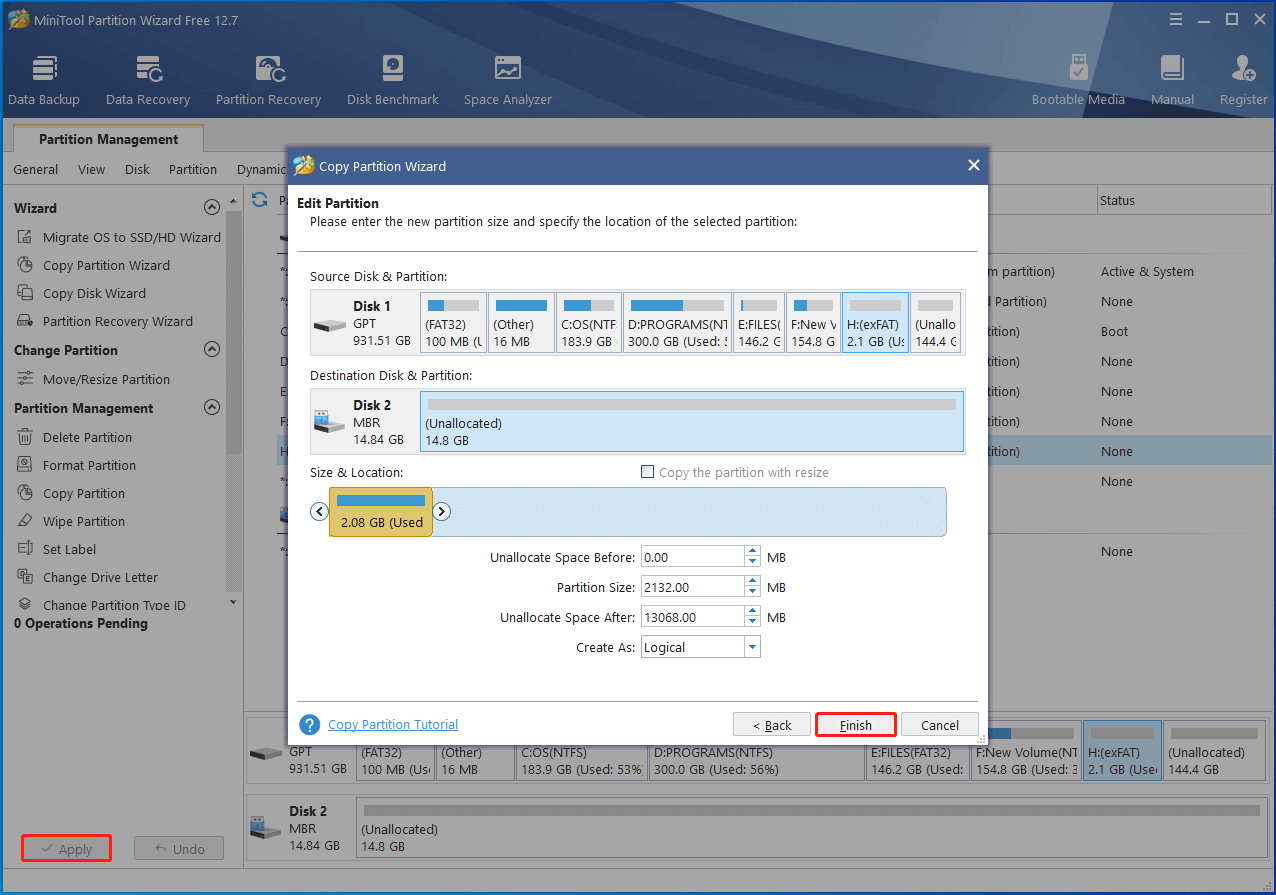The image size is (1276, 895).
Task: Click the refresh icon next to the partition list
Action: click(260, 200)
